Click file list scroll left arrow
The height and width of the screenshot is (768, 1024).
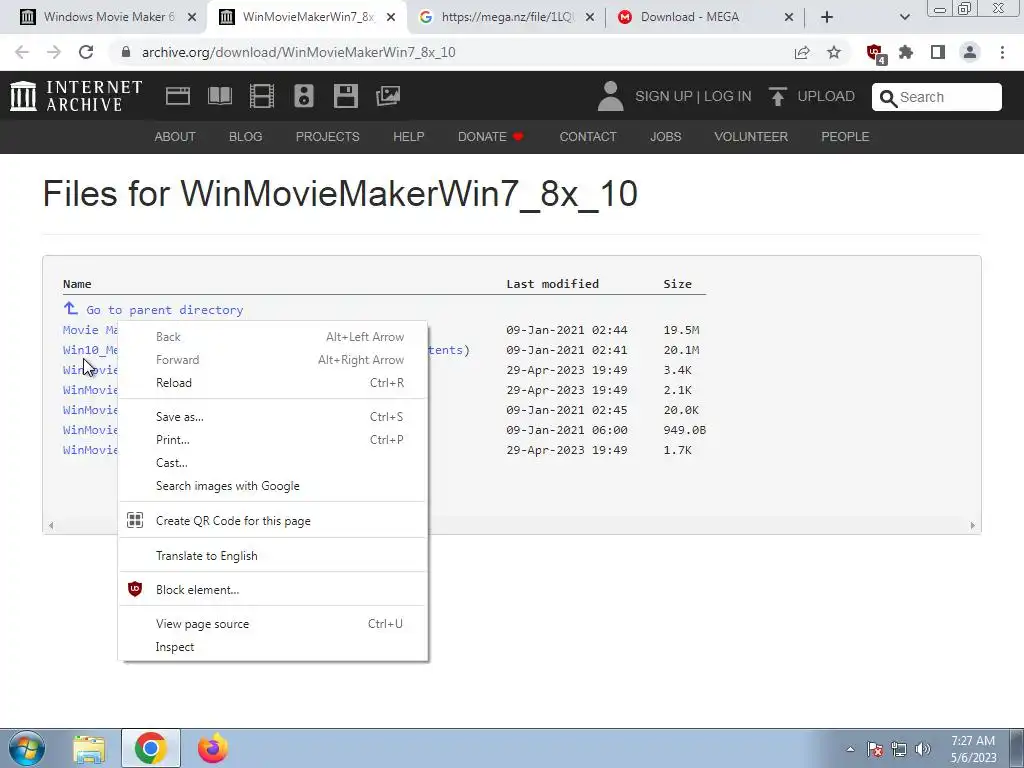51,526
